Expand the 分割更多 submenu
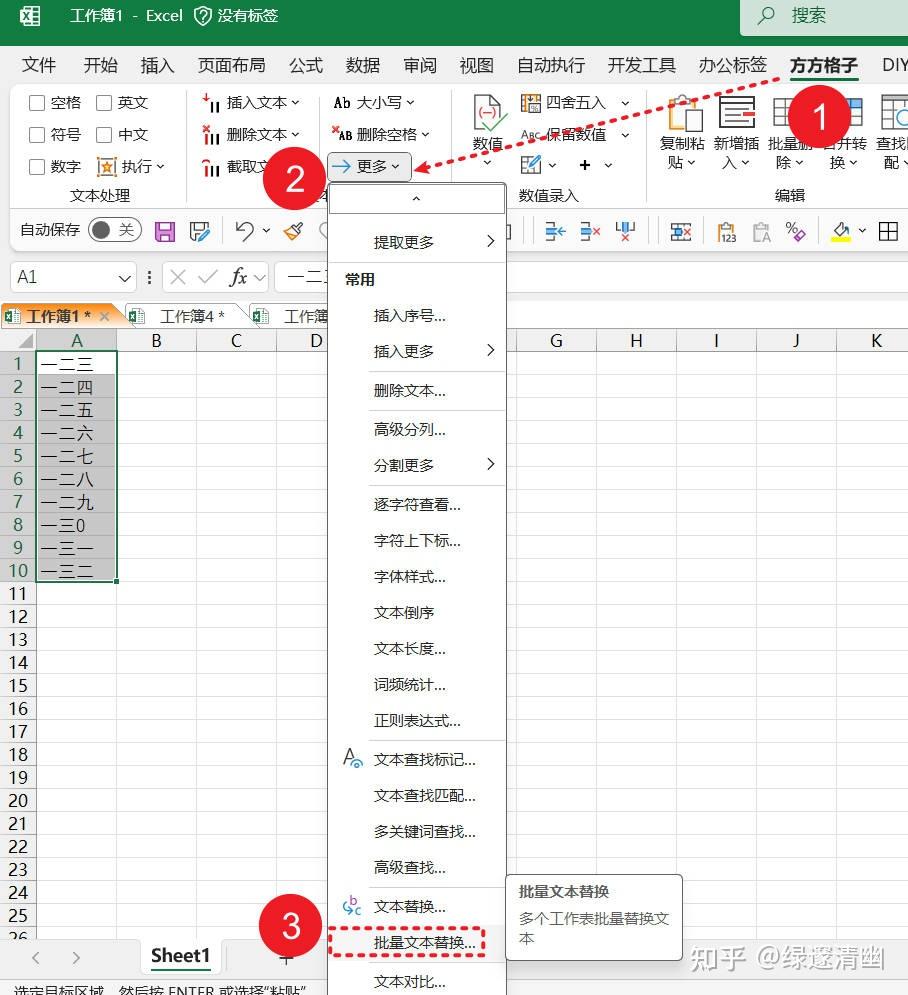 click(417, 465)
